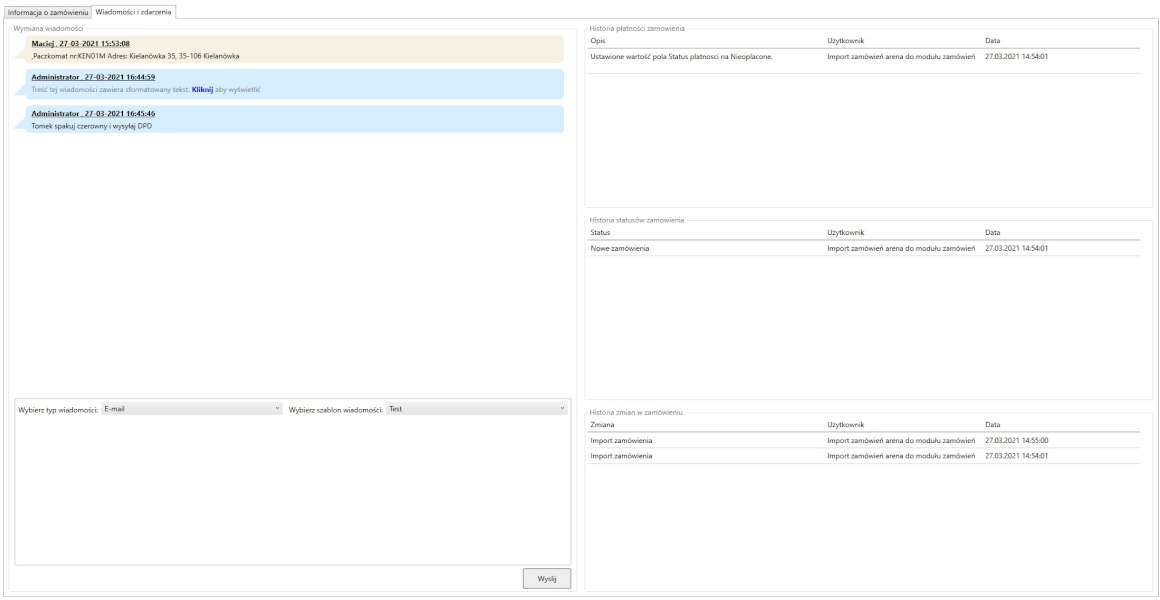This screenshot has width=1160, height=600.
Task: Click the Kliknij link in Administrator's message
Action: point(202,89)
